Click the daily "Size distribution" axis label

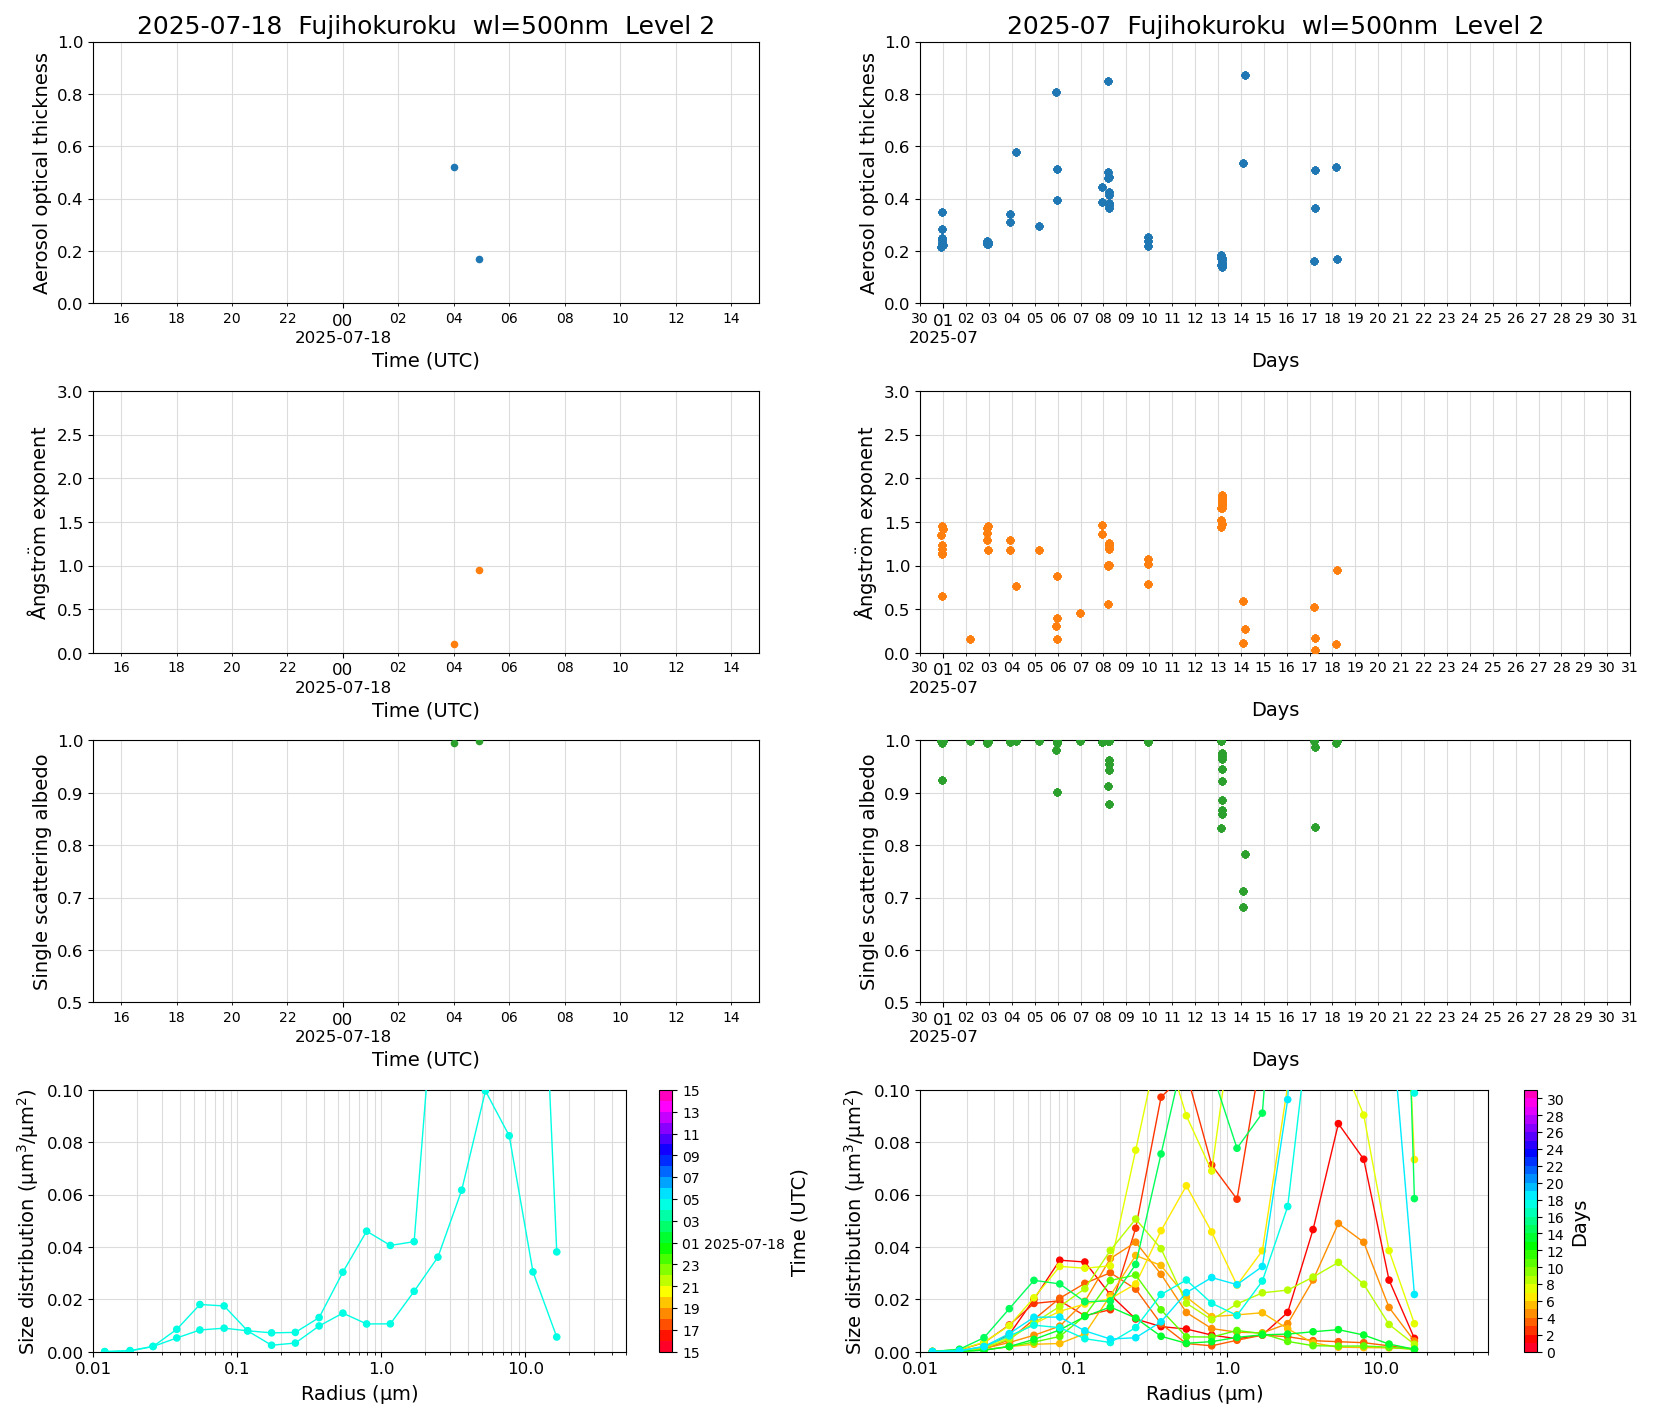pyautogui.click(x=27, y=1221)
